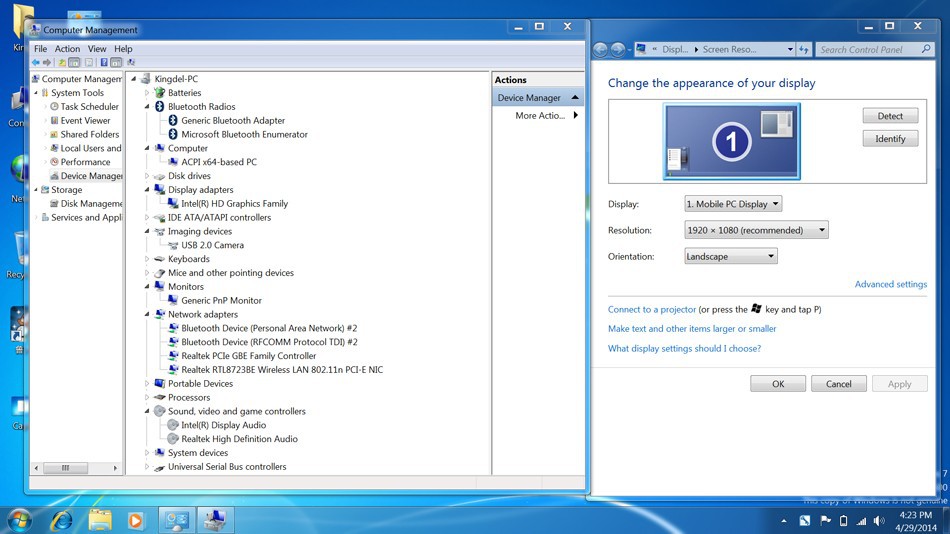950x534 pixels.
Task: Select the Generic Bluetooth Adapter device
Action: click(x=233, y=120)
